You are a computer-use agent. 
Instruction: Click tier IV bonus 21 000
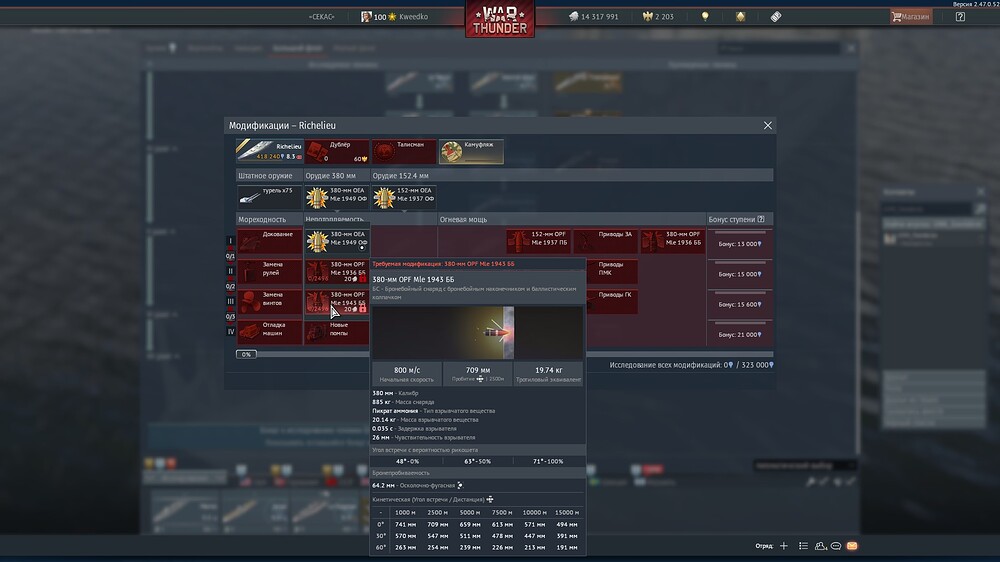pyautogui.click(x=740, y=334)
